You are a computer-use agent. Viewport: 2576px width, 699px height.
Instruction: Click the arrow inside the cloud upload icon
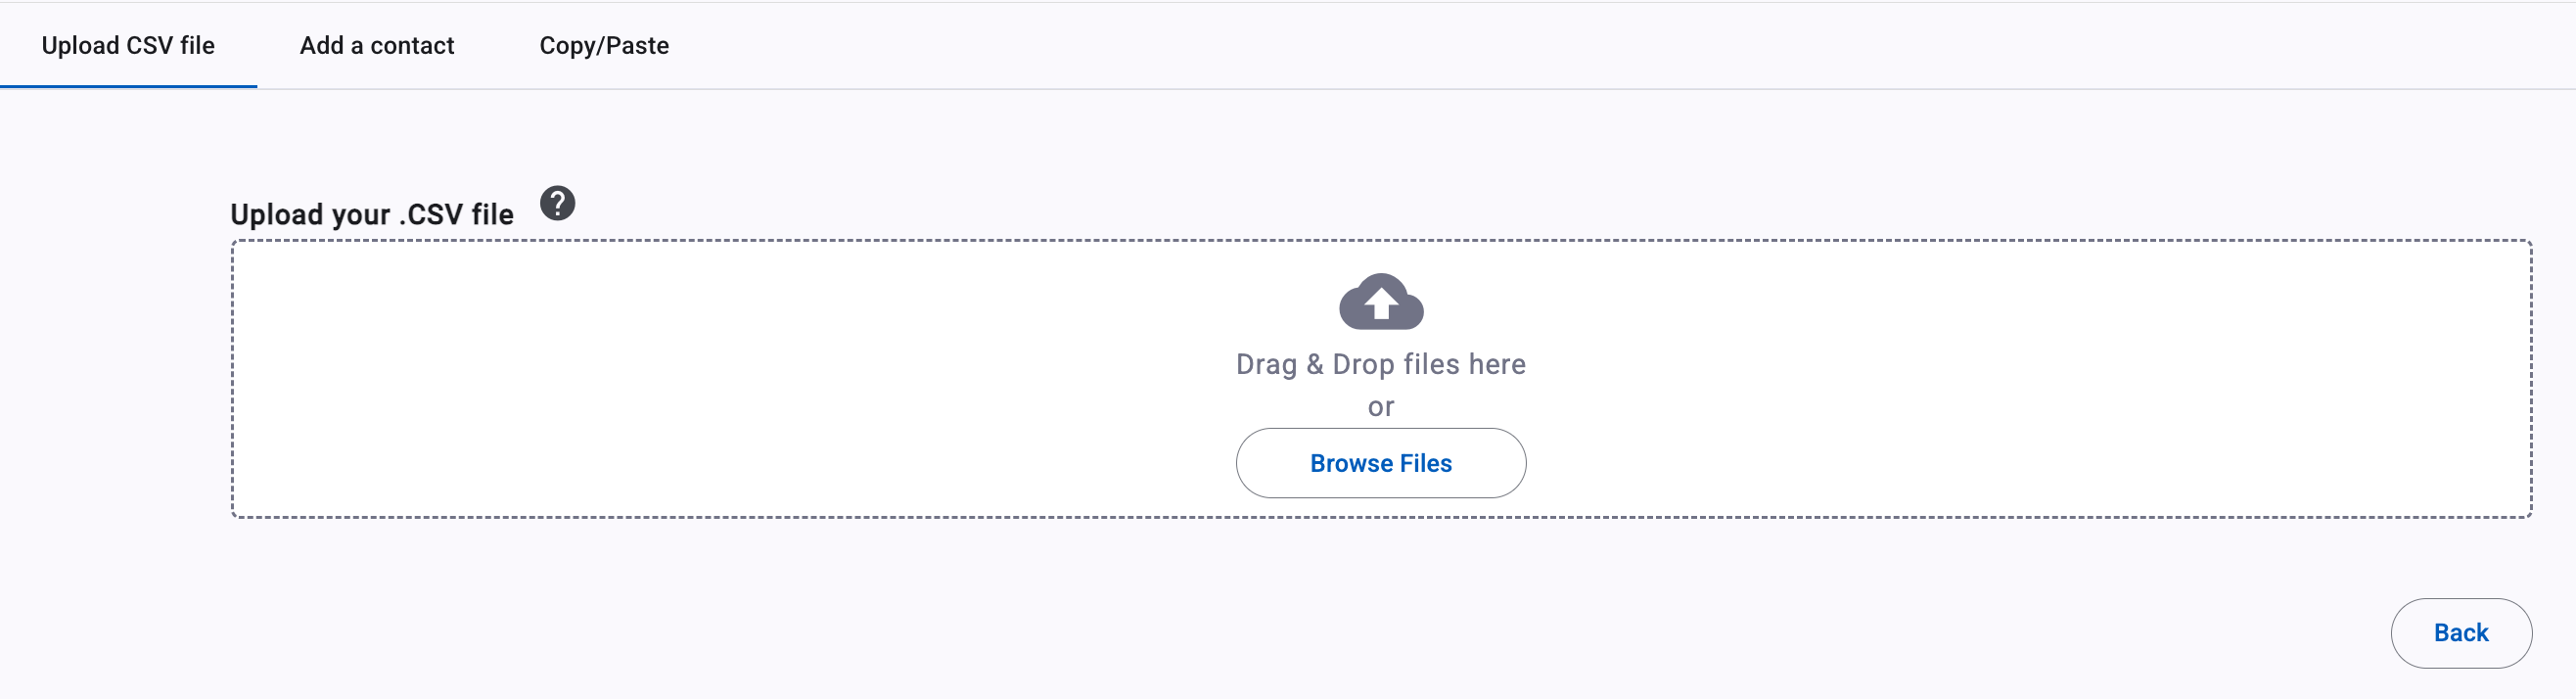tap(1381, 302)
